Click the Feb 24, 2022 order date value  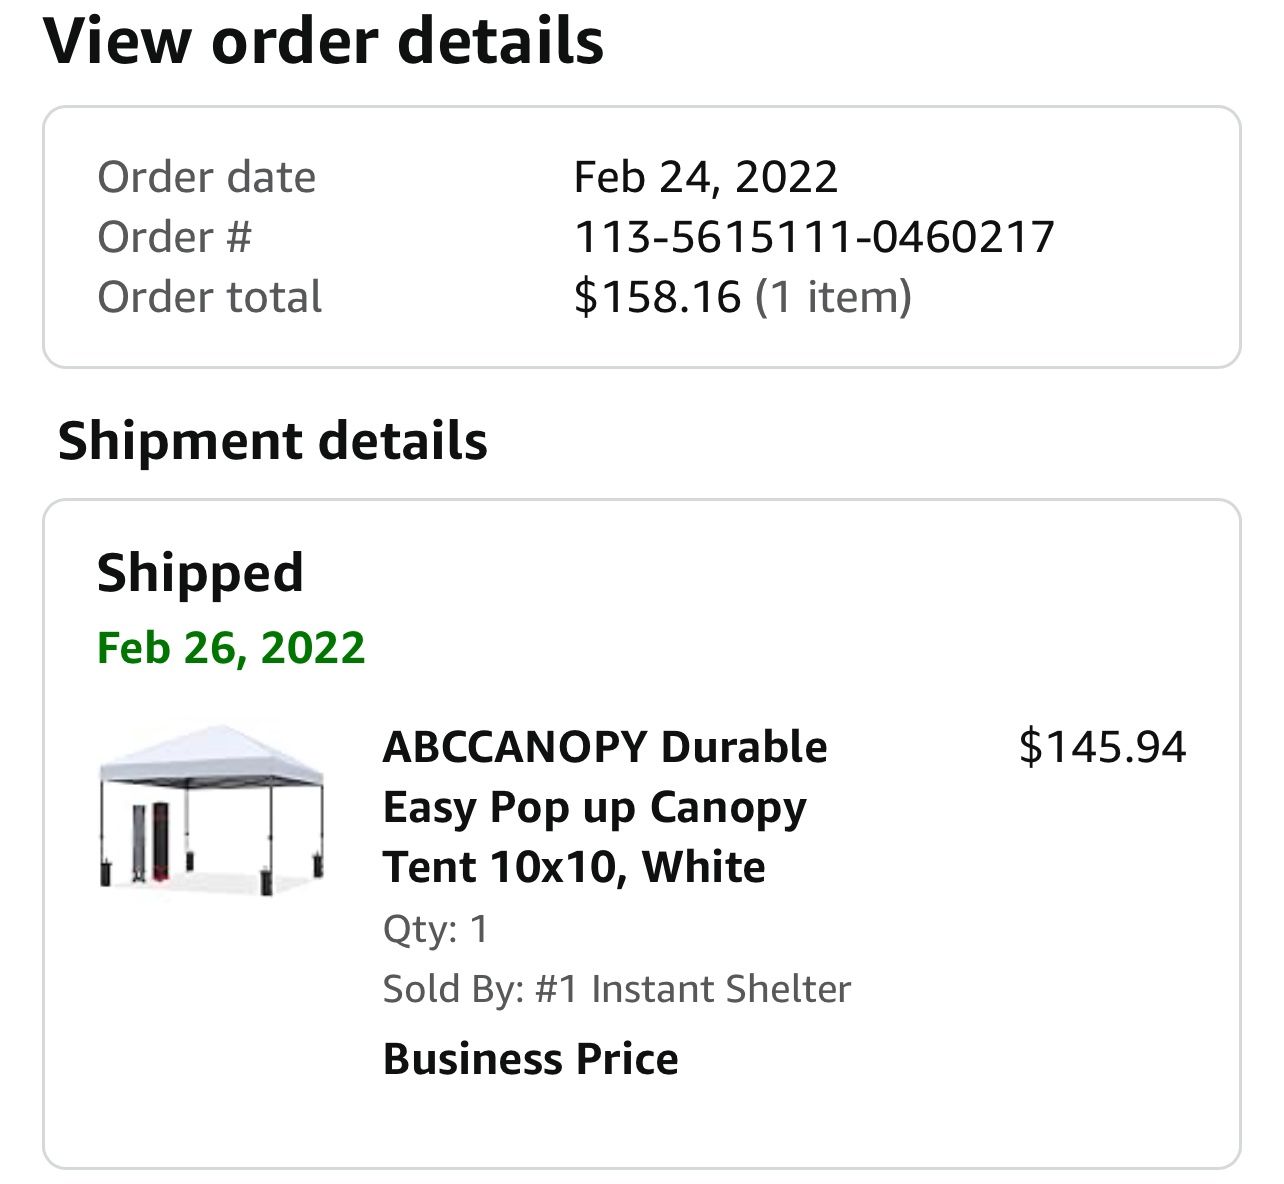pyautogui.click(x=705, y=177)
